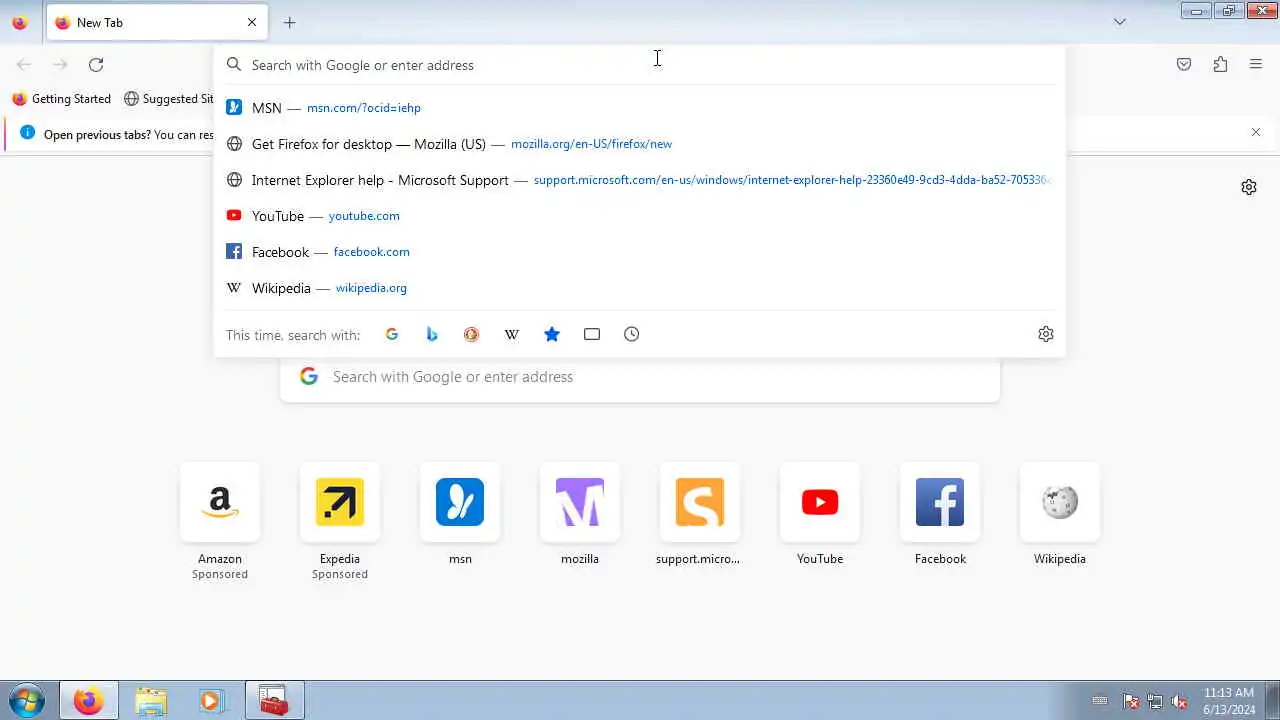This screenshot has width=1280, height=720.
Task: Click the Reload page icon
Action: point(96,65)
